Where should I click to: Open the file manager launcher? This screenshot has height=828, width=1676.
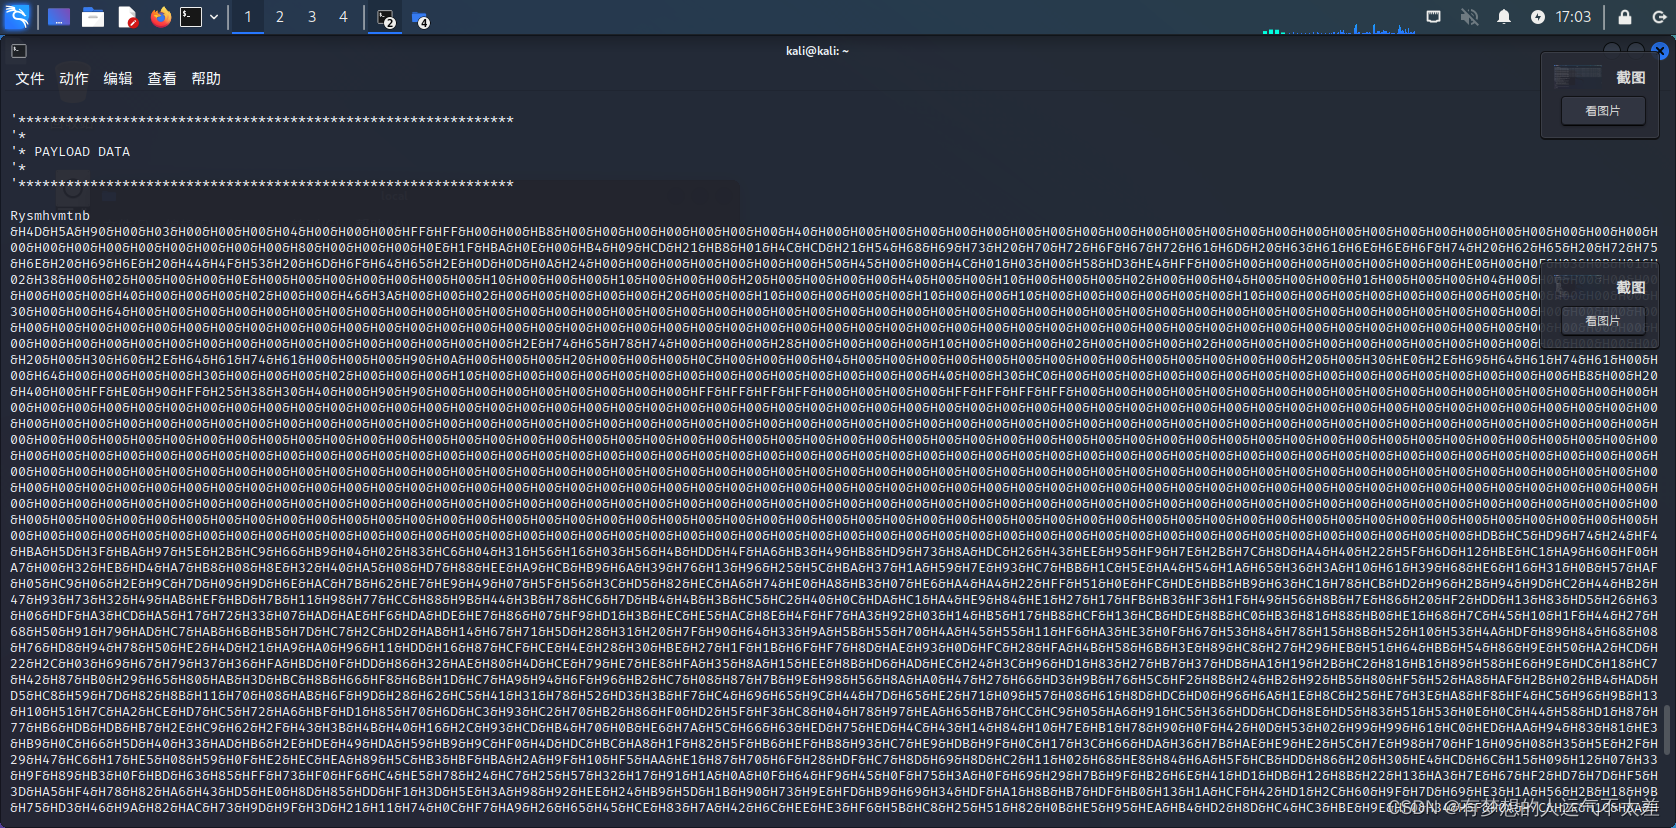93,17
